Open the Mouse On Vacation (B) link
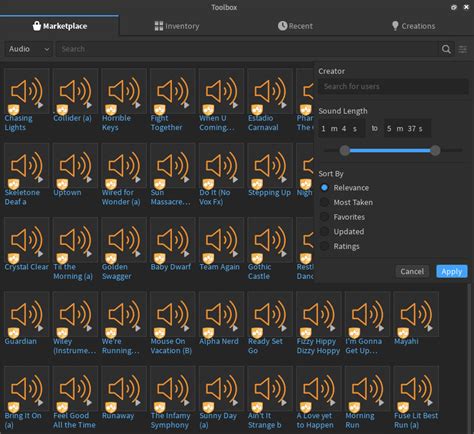Image resolution: width=474 pixels, height=434 pixels. [171, 346]
